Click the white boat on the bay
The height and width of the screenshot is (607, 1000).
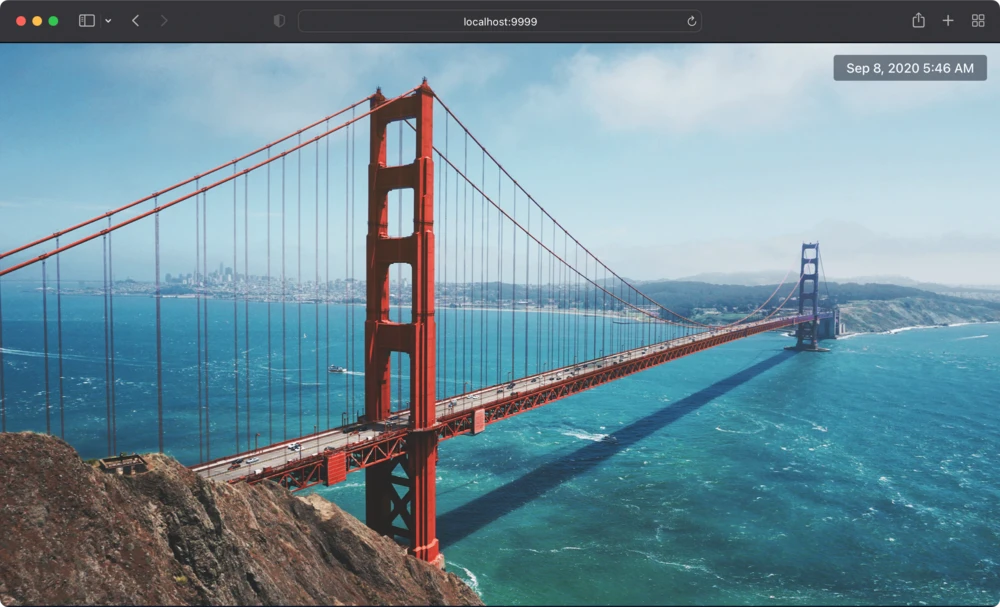coord(338,370)
